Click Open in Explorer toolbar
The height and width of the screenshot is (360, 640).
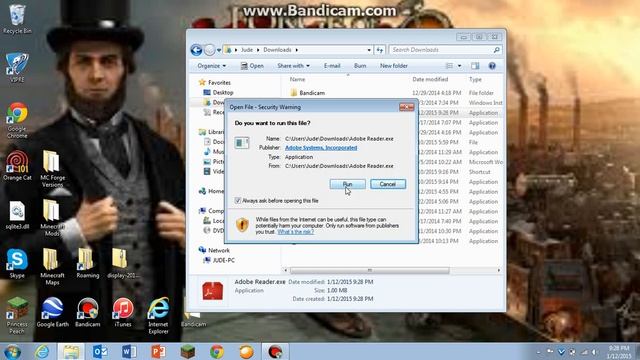pos(252,66)
